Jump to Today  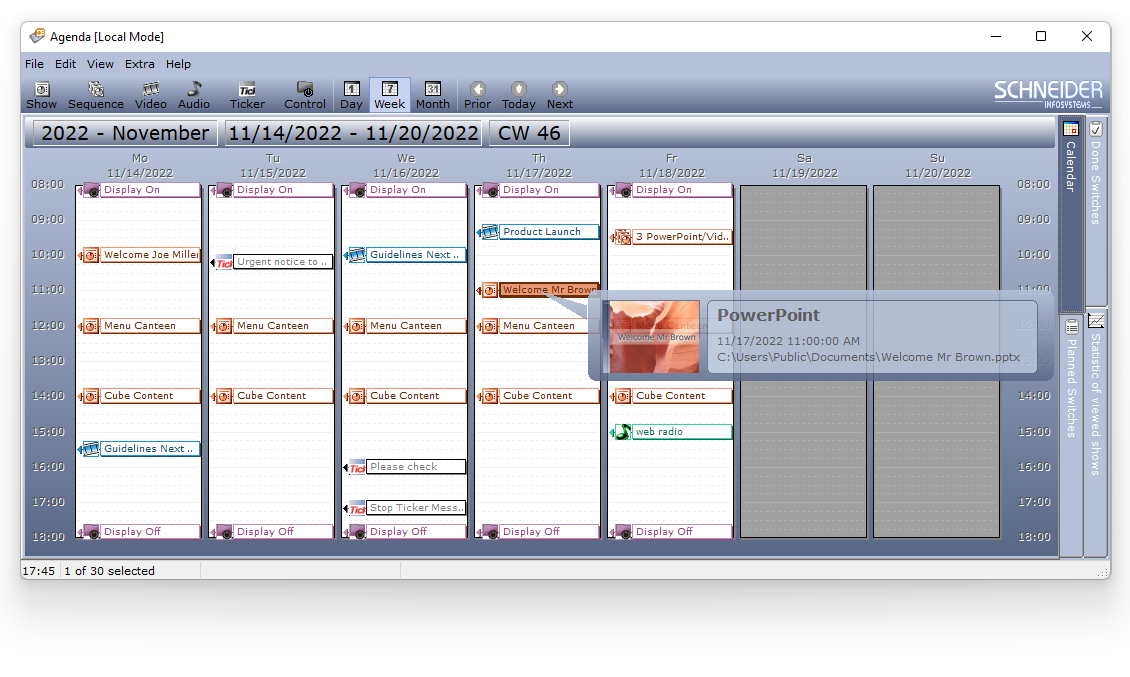tap(518, 95)
